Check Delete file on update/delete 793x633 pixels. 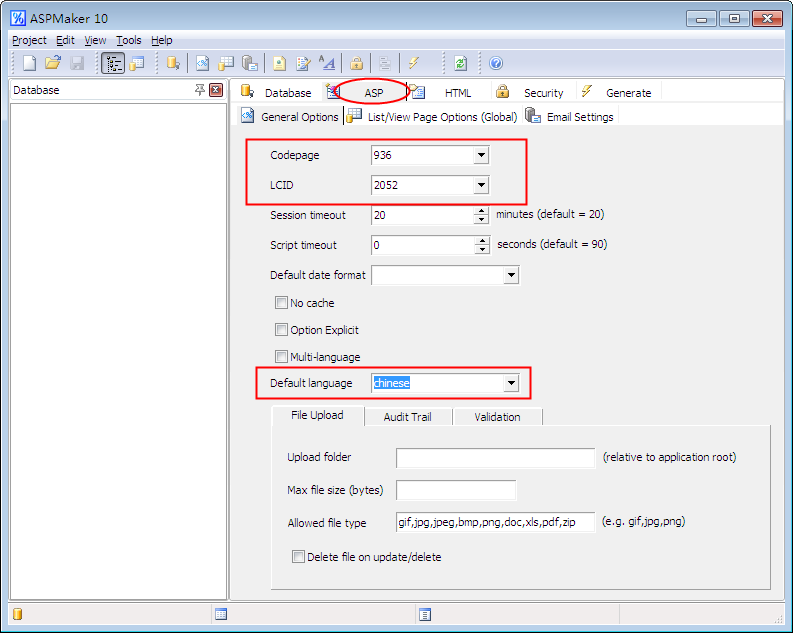pyautogui.click(x=298, y=557)
